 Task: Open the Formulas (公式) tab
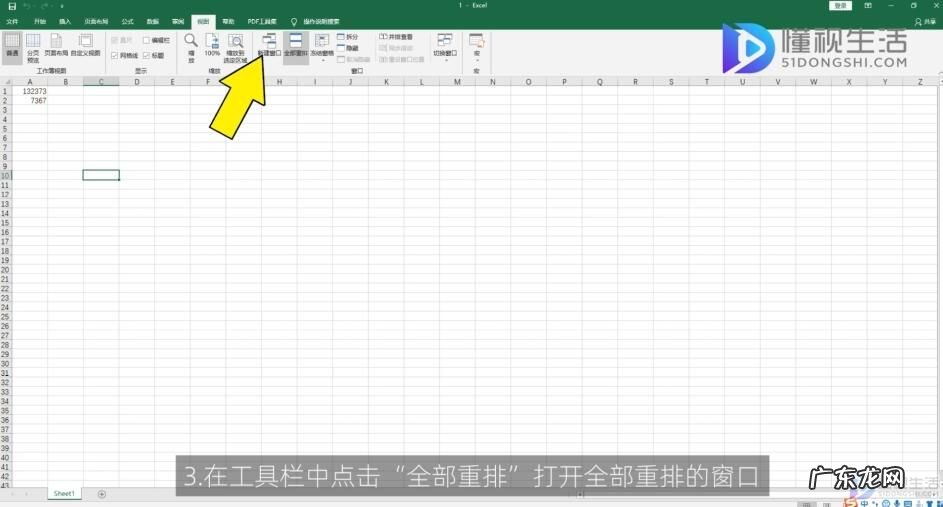[x=127, y=22]
